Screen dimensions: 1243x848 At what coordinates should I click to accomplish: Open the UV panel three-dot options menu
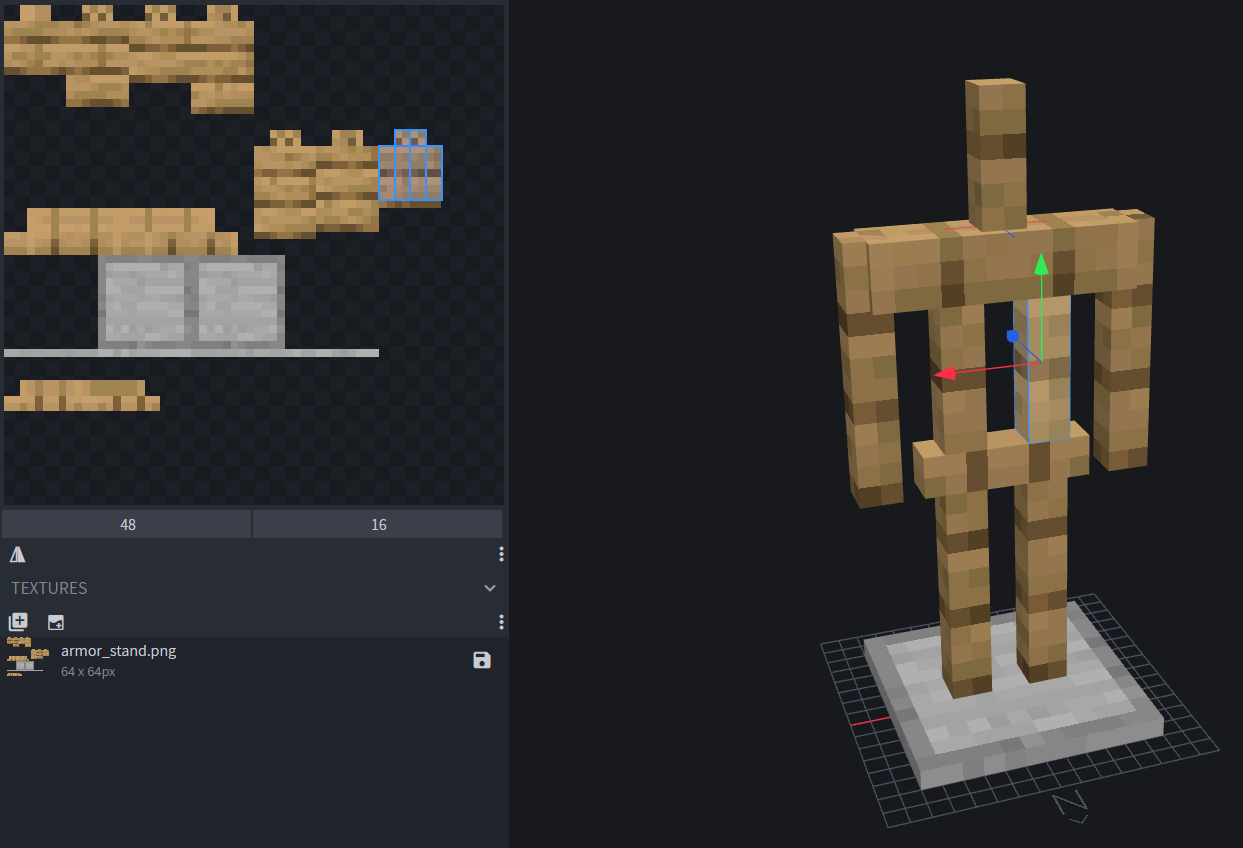pos(501,554)
